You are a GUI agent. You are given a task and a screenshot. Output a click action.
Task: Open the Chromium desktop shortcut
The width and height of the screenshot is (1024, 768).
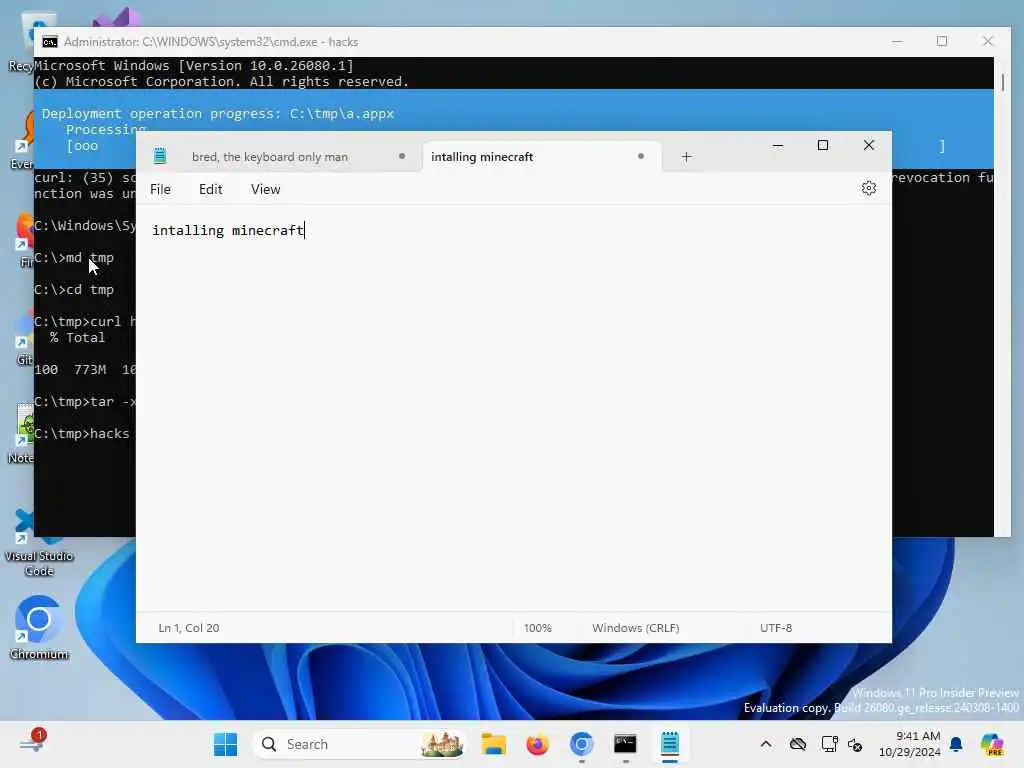tap(39, 627)
